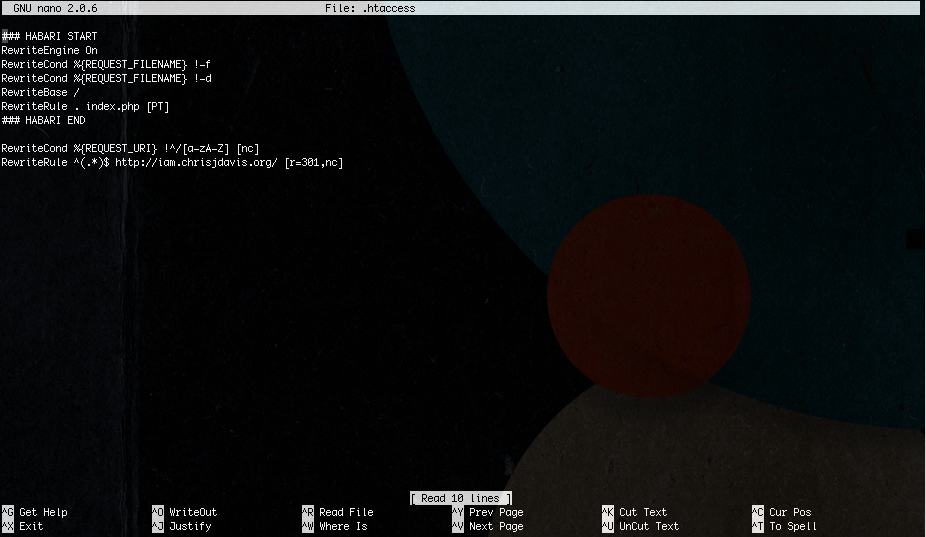Choose the ^W Where Is shortcut

pos(335,526)
